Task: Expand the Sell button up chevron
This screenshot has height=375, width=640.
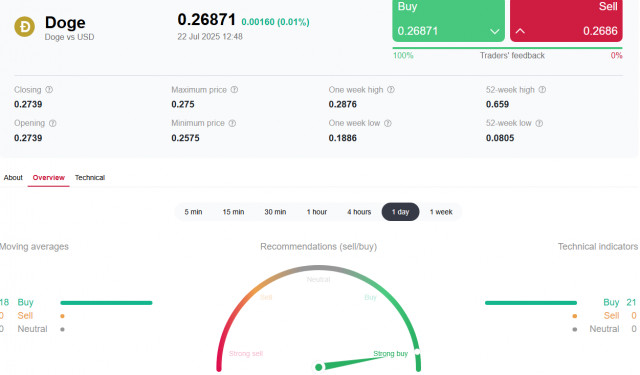Action: pos(520,31)
